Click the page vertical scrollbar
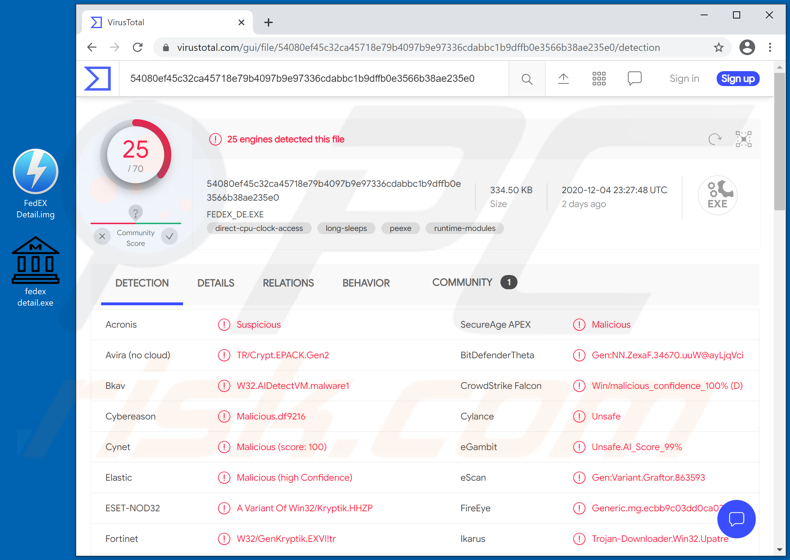 779,142
